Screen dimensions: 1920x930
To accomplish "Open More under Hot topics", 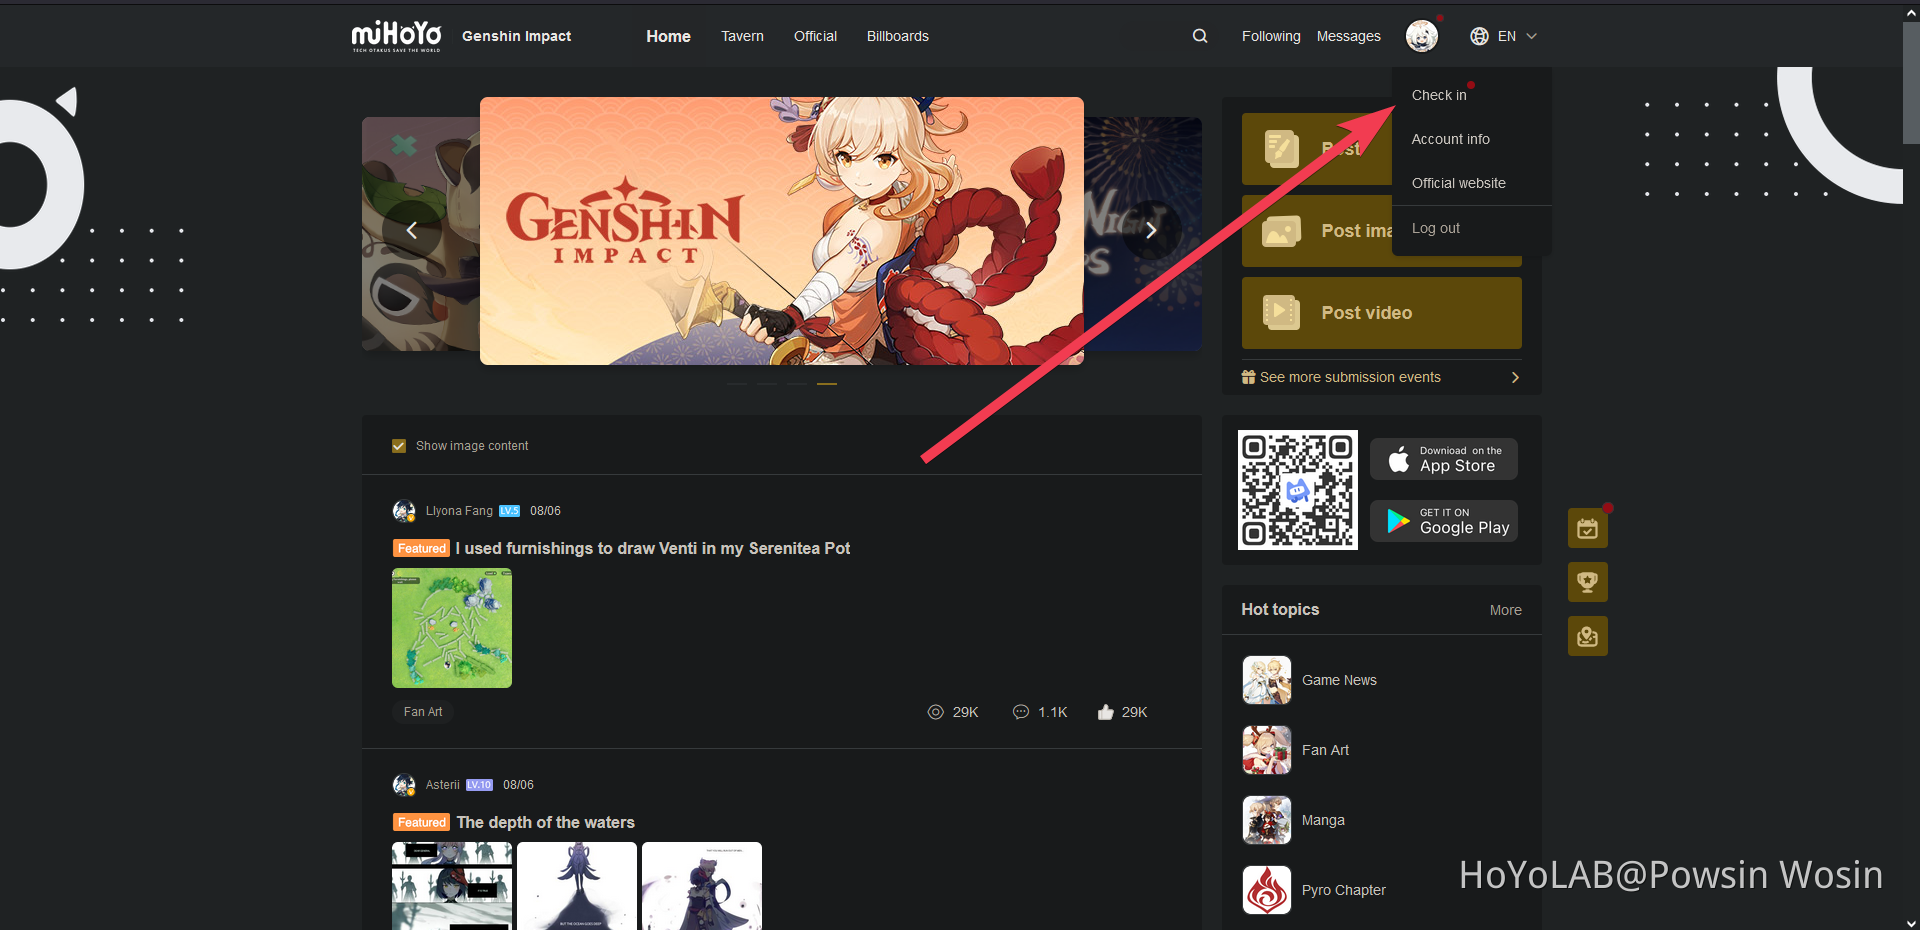I will (x=1505, y=609).
